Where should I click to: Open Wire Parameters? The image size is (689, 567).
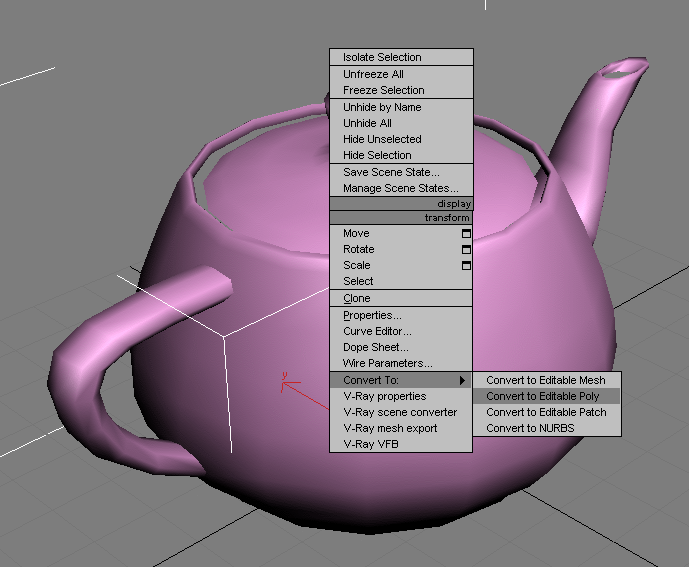coord(401,363)
